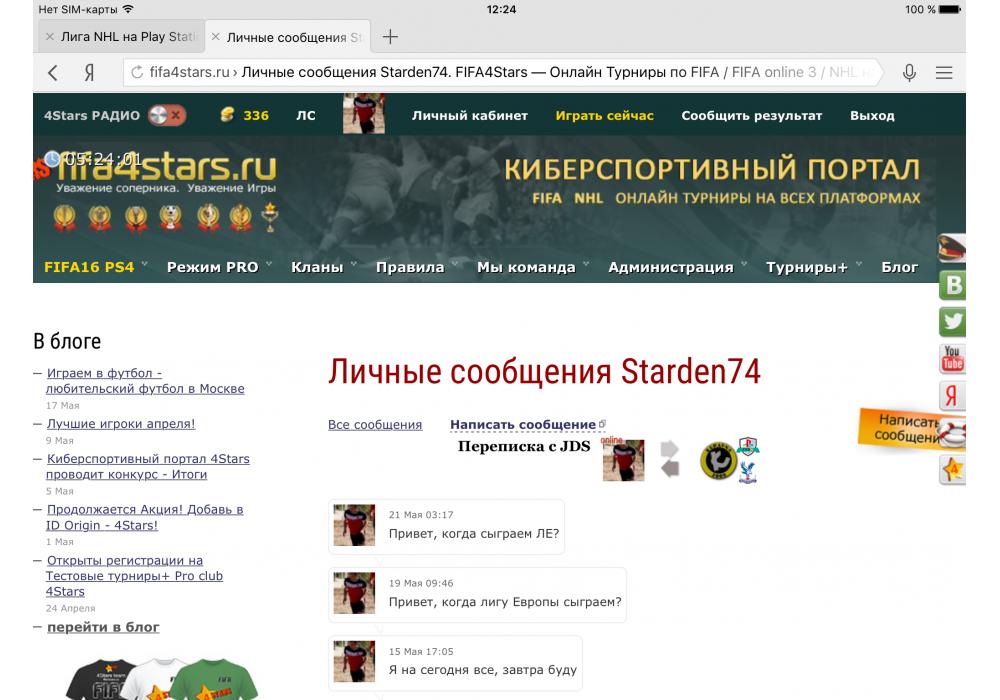Screen dimensions: 1000x700
Task: Close the Личные сообщения browser tab
Action: click(x=215, y=37)
